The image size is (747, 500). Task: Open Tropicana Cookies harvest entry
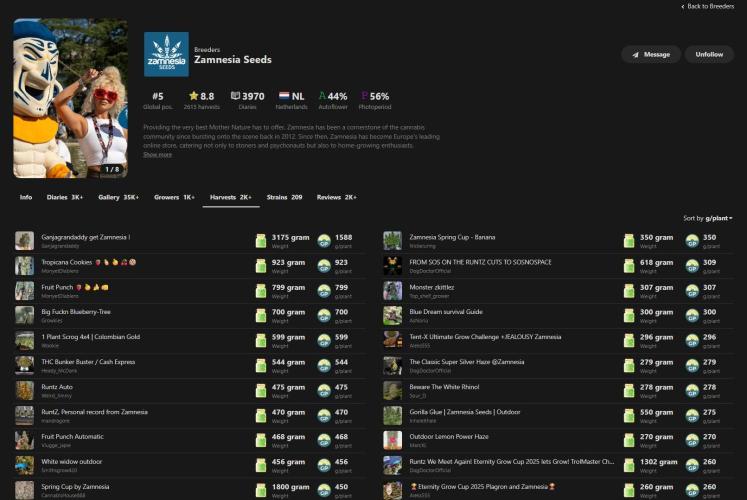89,262
